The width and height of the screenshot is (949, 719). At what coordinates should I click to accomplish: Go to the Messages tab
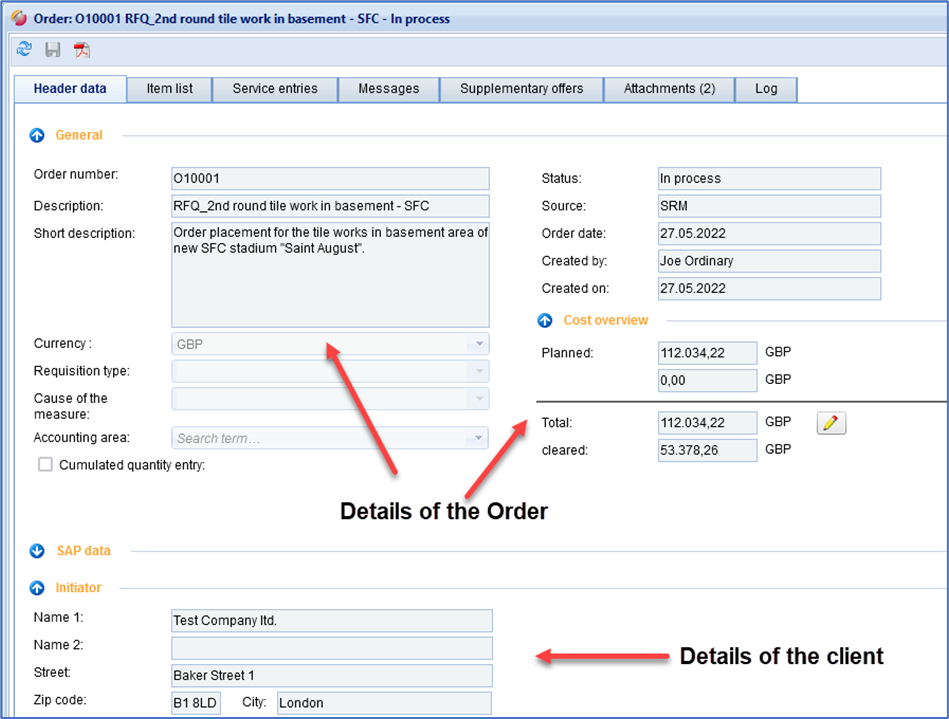[388, 89]
